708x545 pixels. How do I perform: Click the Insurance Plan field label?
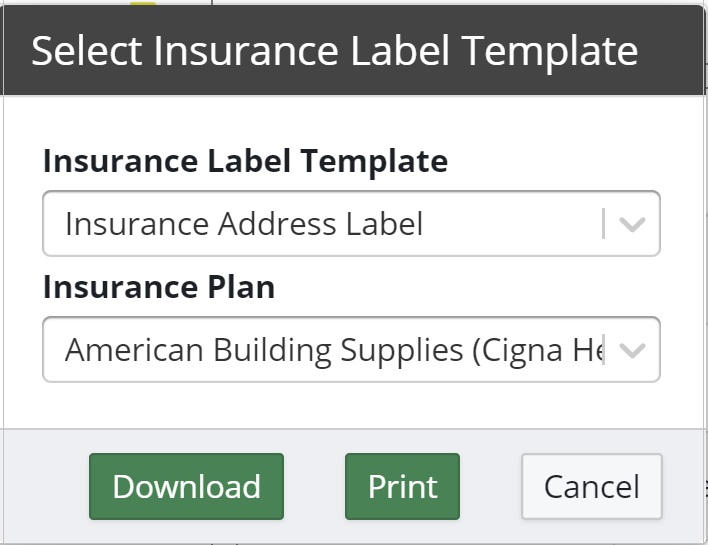(158, 288)
